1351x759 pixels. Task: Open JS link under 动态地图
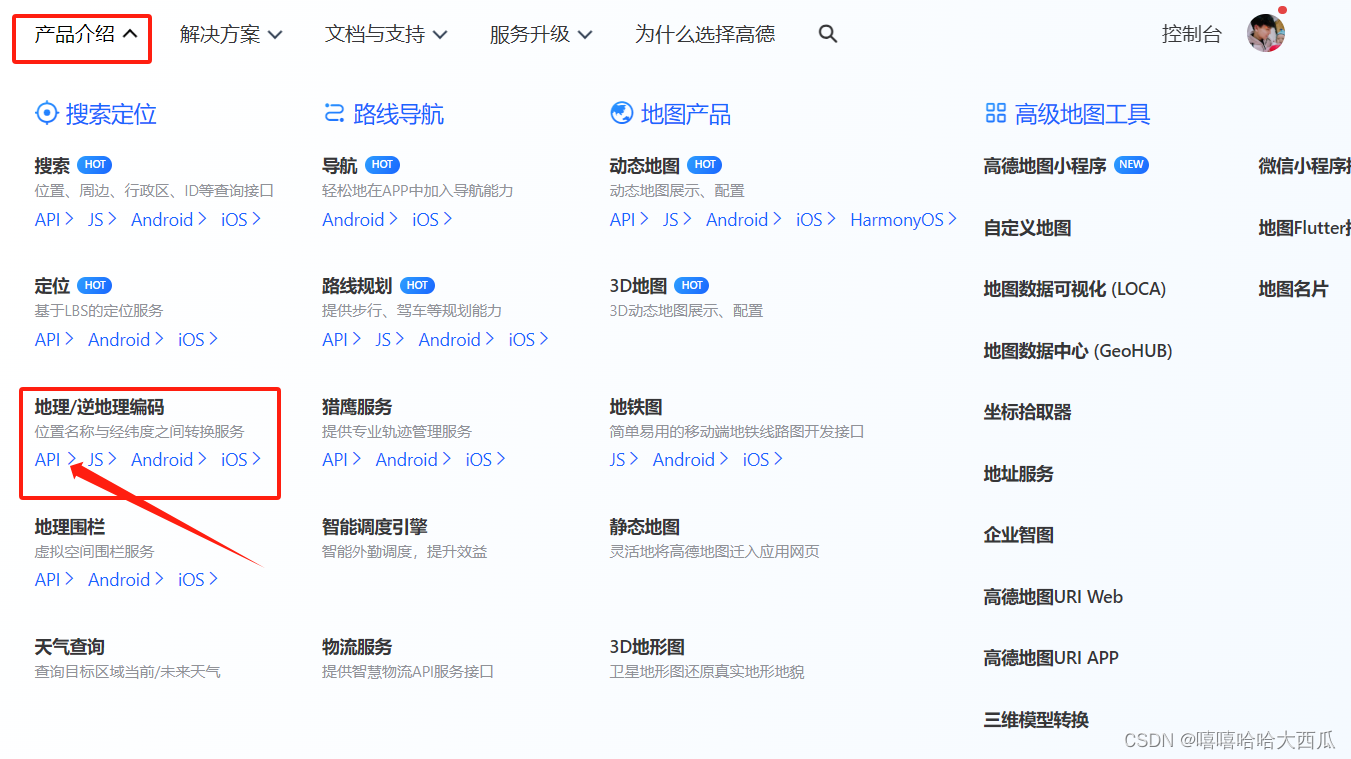[x=678, y=219]
